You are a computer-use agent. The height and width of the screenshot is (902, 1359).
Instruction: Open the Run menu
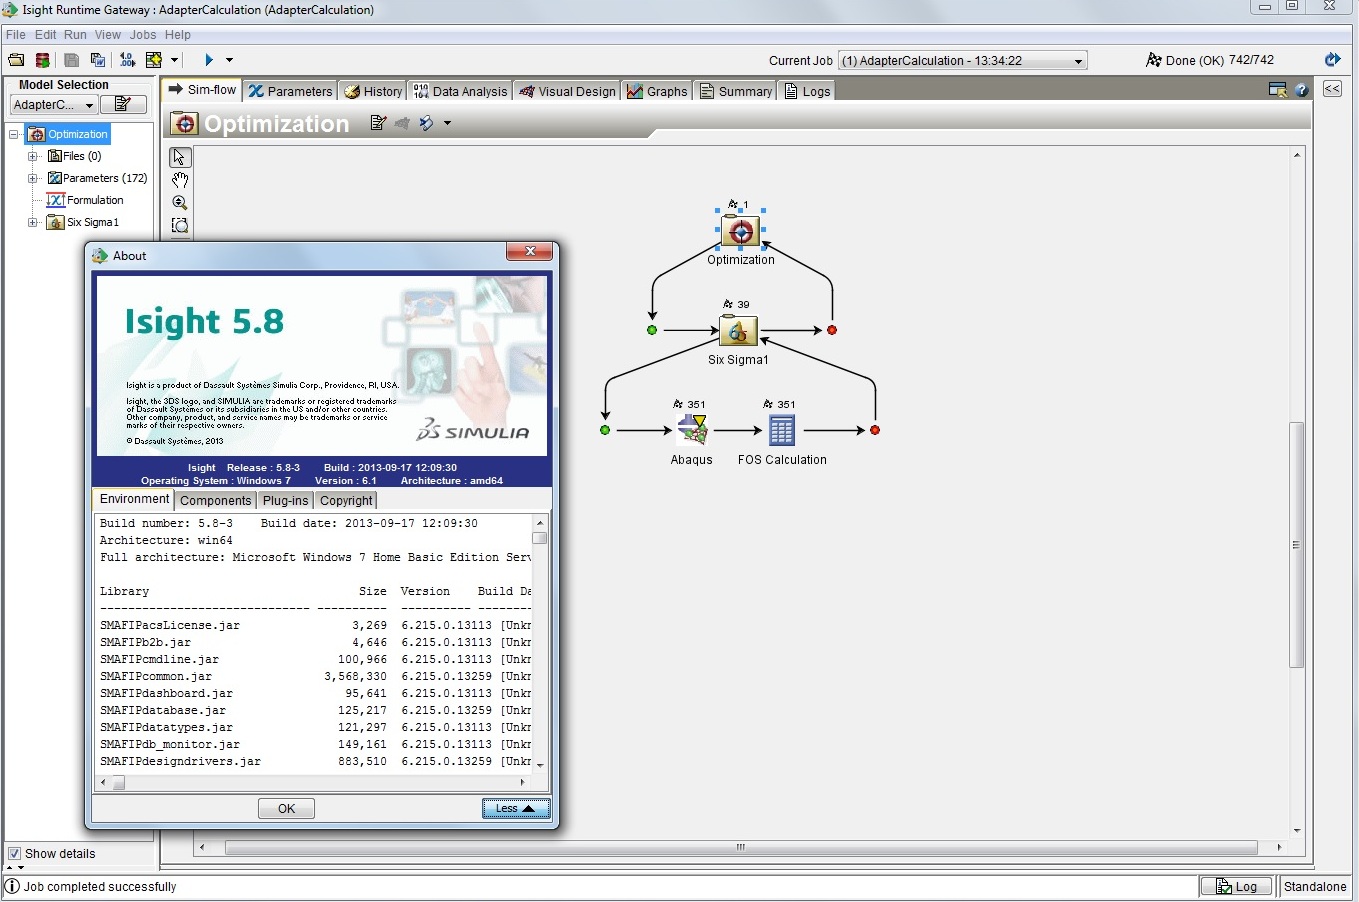point(75,34)
